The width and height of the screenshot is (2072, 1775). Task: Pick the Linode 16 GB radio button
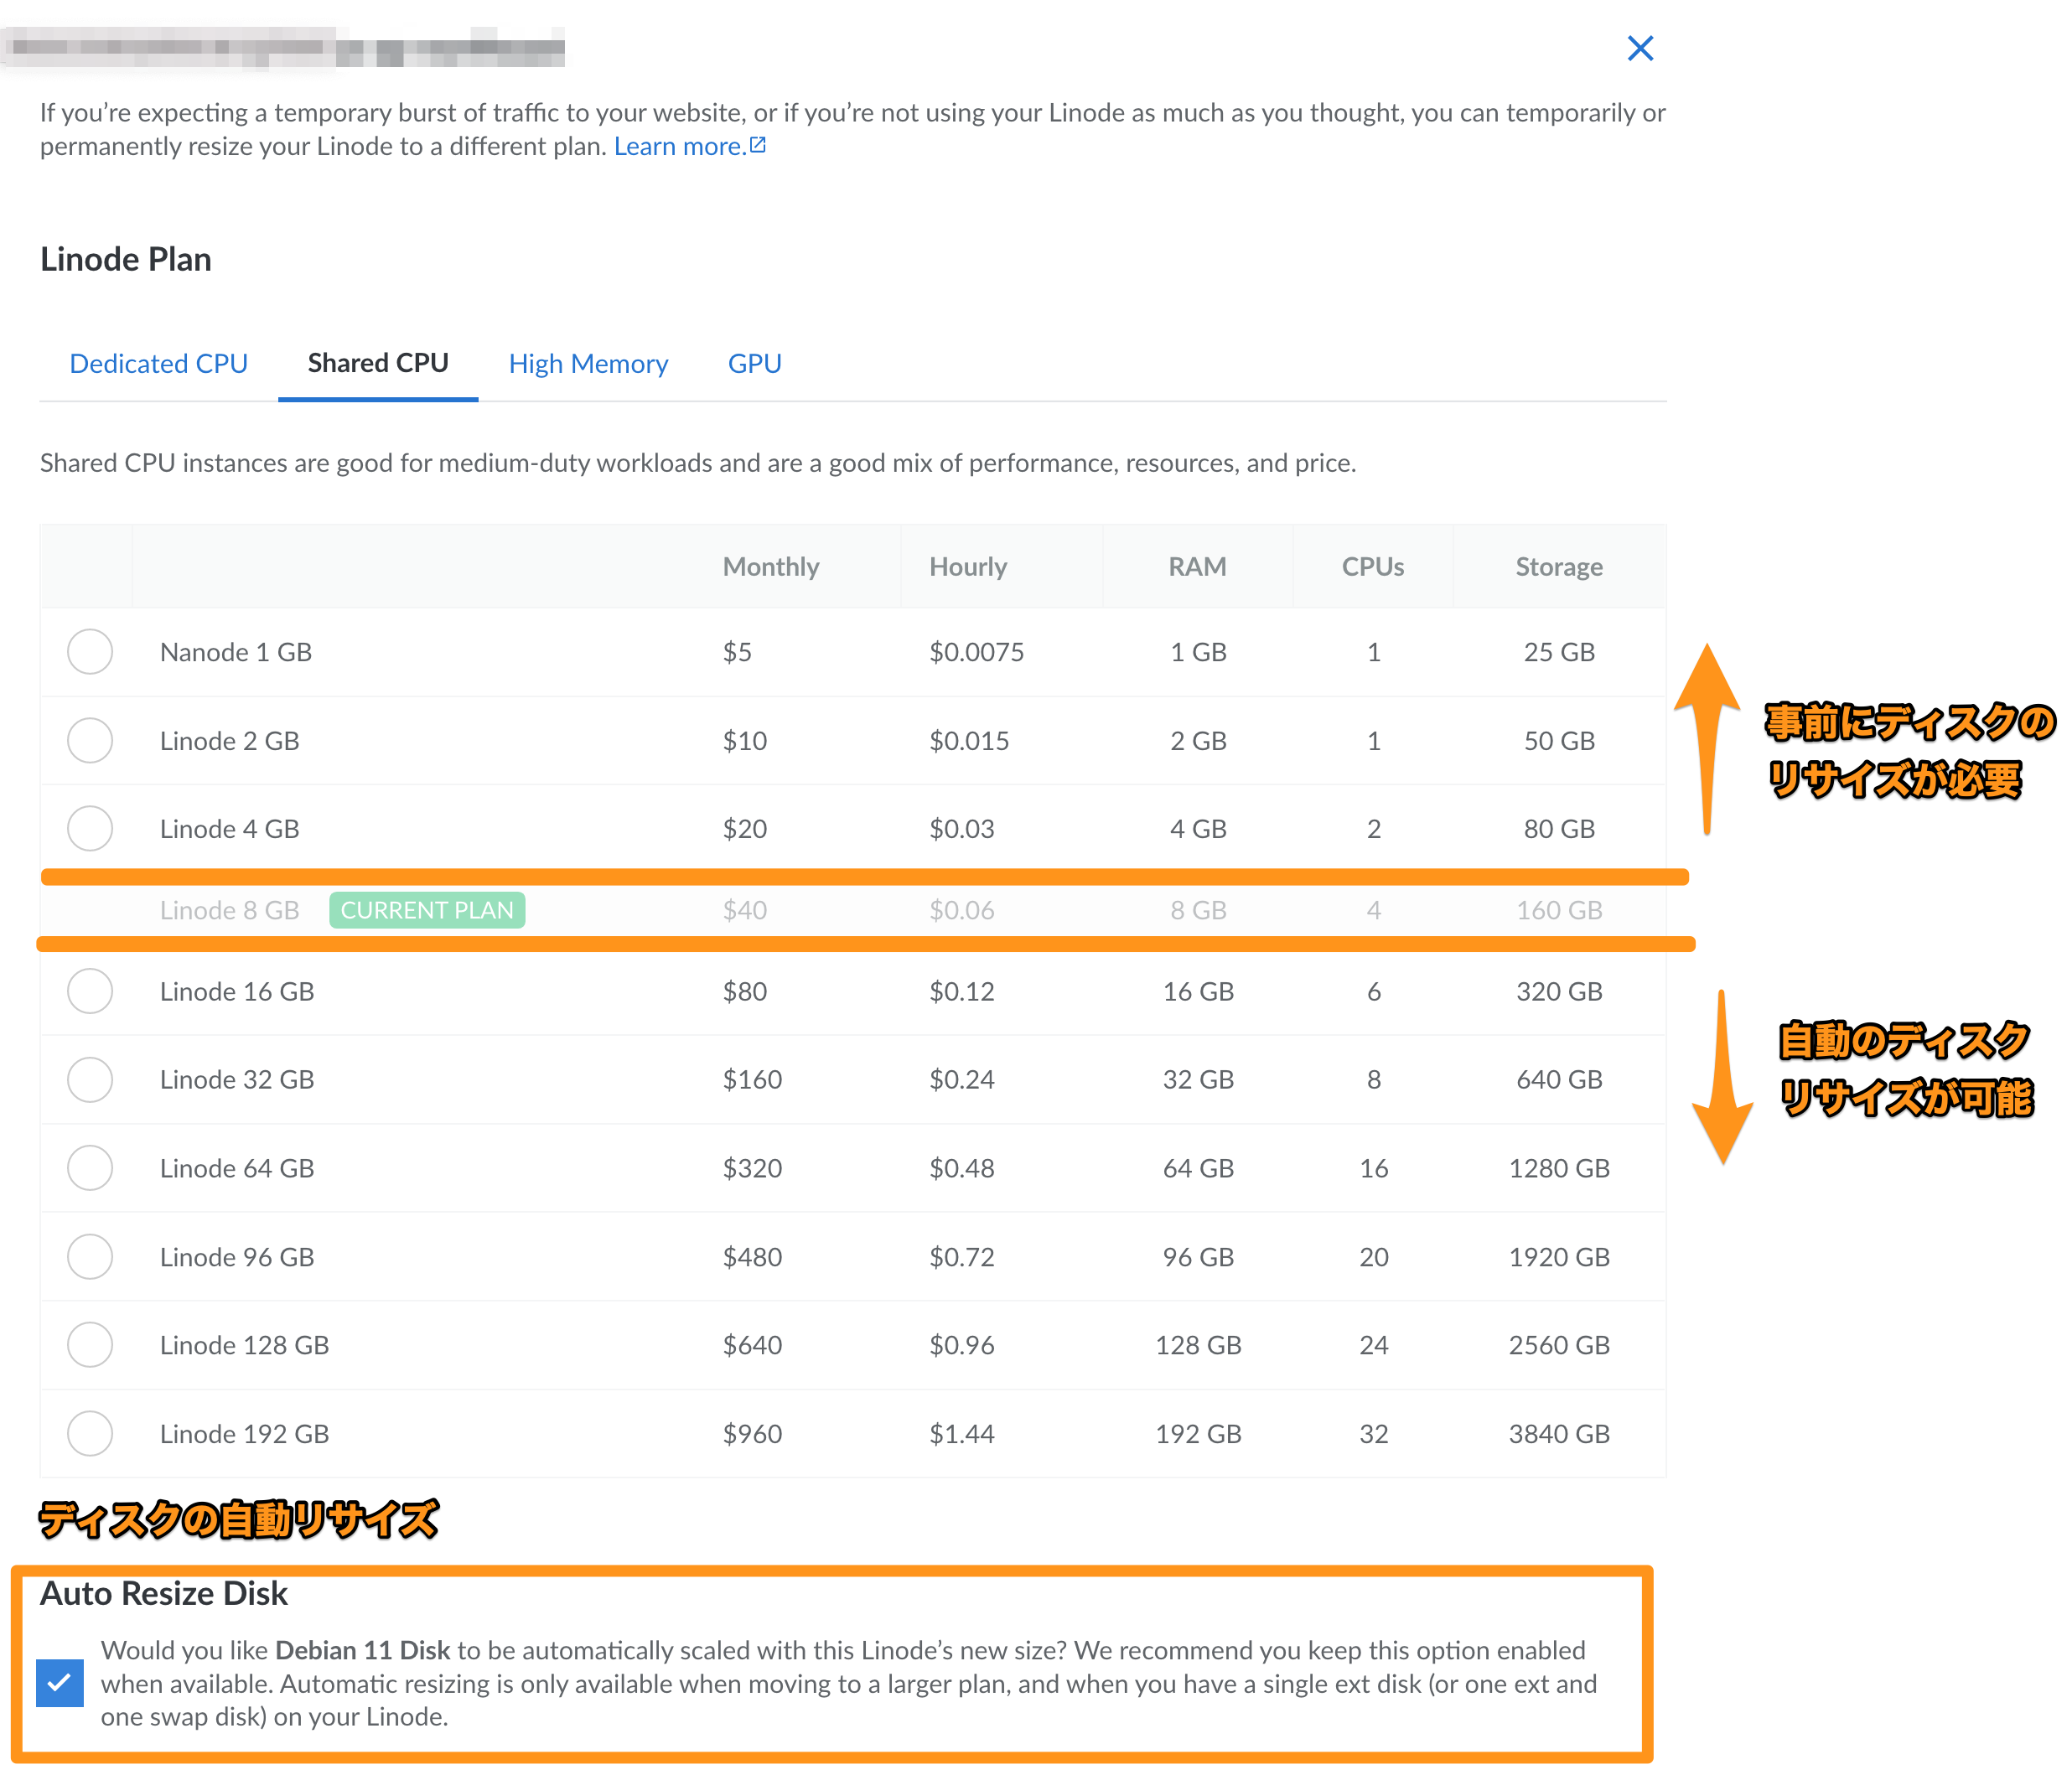(x=90, y=991)
